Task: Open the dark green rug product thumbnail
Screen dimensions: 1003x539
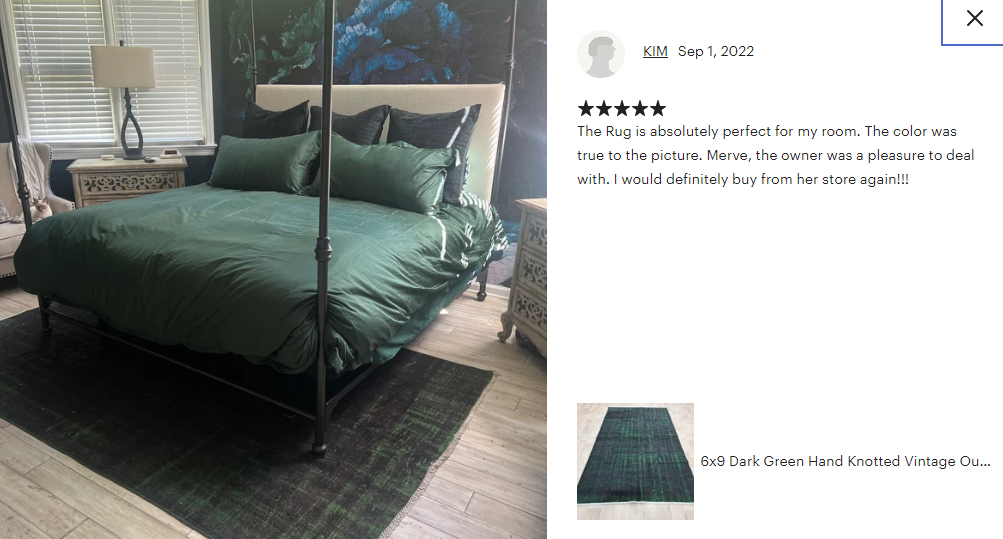Action: pyautogui.click(x=635, y=461)
